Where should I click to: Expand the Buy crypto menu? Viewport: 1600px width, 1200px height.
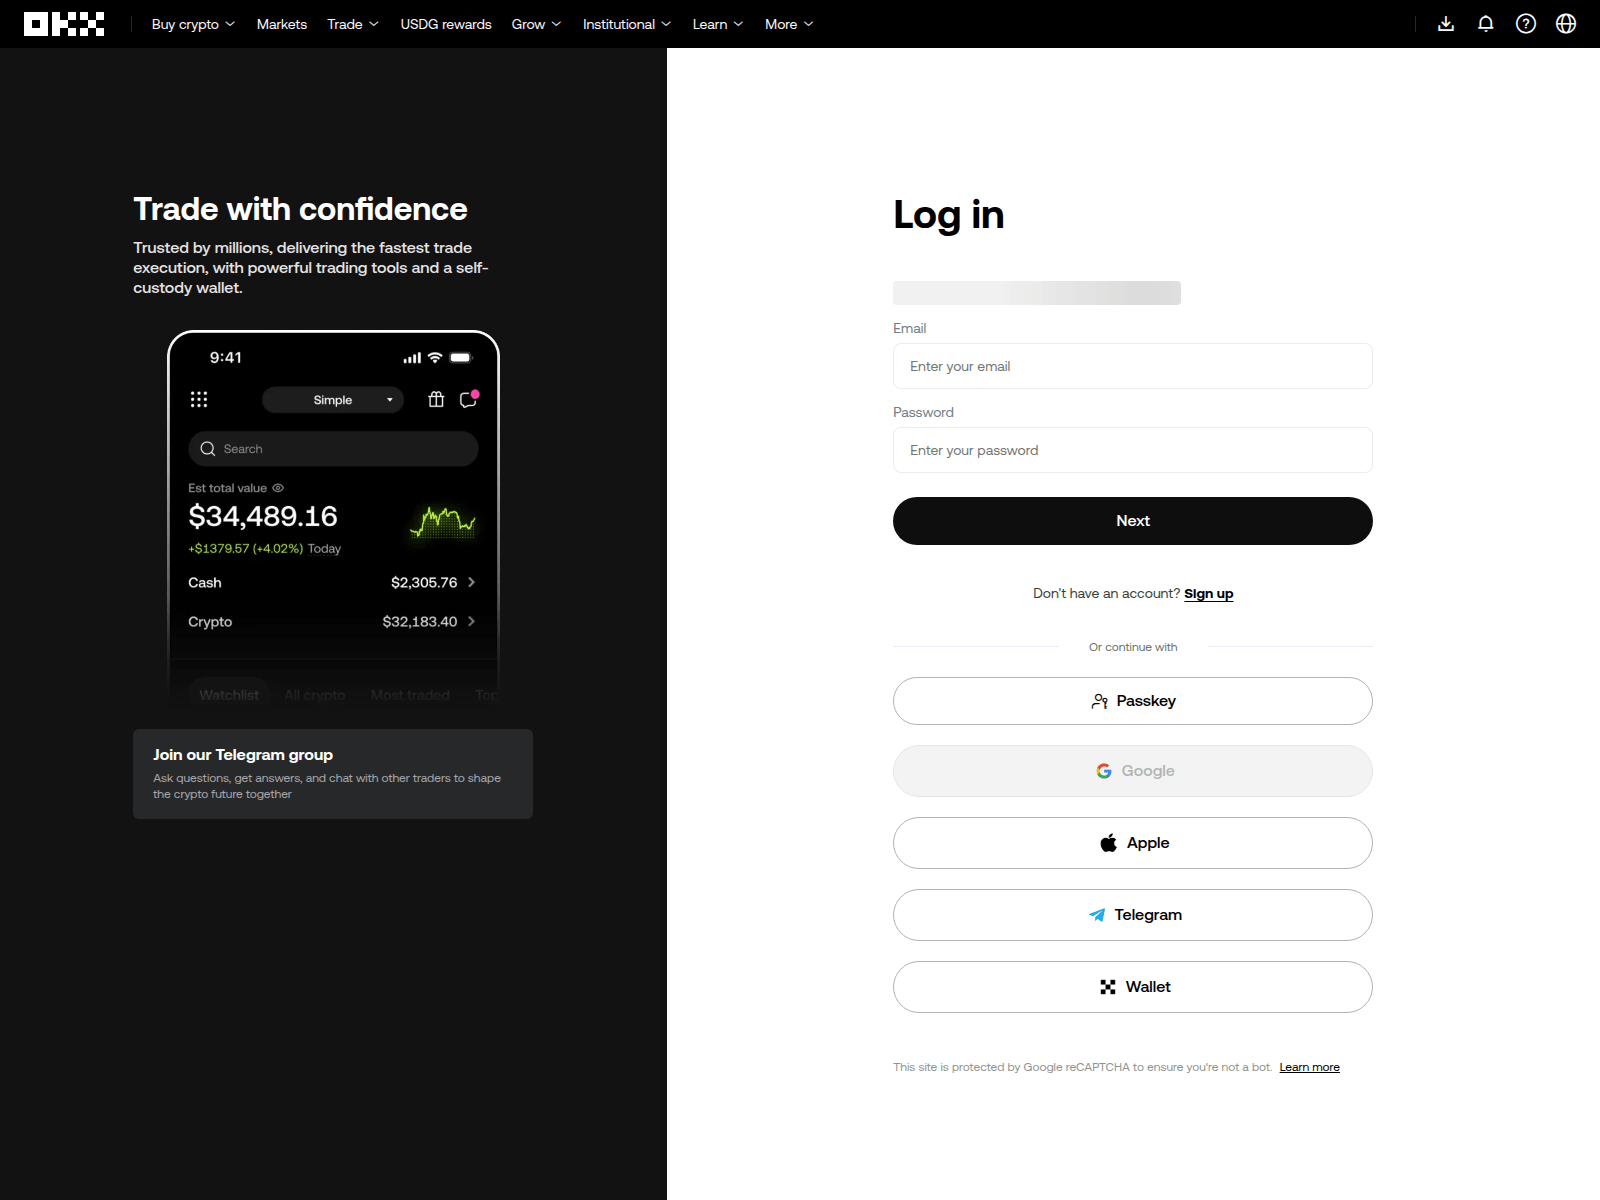[x=193, y=24]
